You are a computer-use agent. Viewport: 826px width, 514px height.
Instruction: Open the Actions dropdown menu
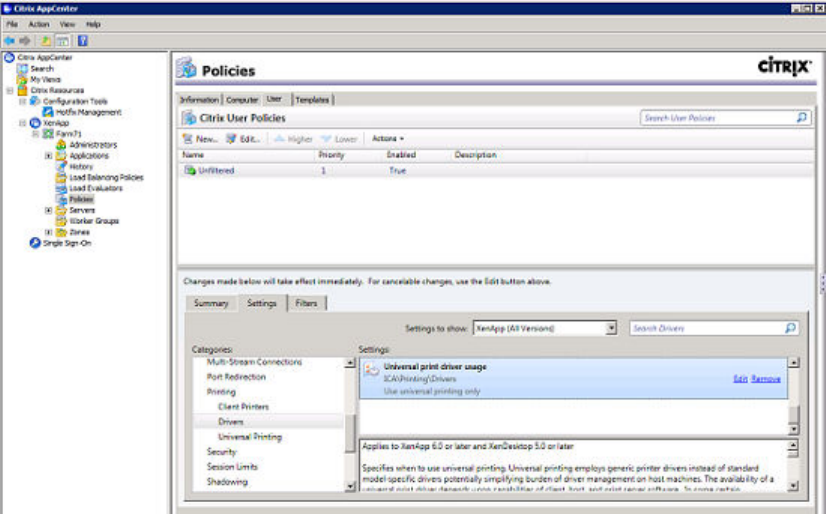click(388, 139)
